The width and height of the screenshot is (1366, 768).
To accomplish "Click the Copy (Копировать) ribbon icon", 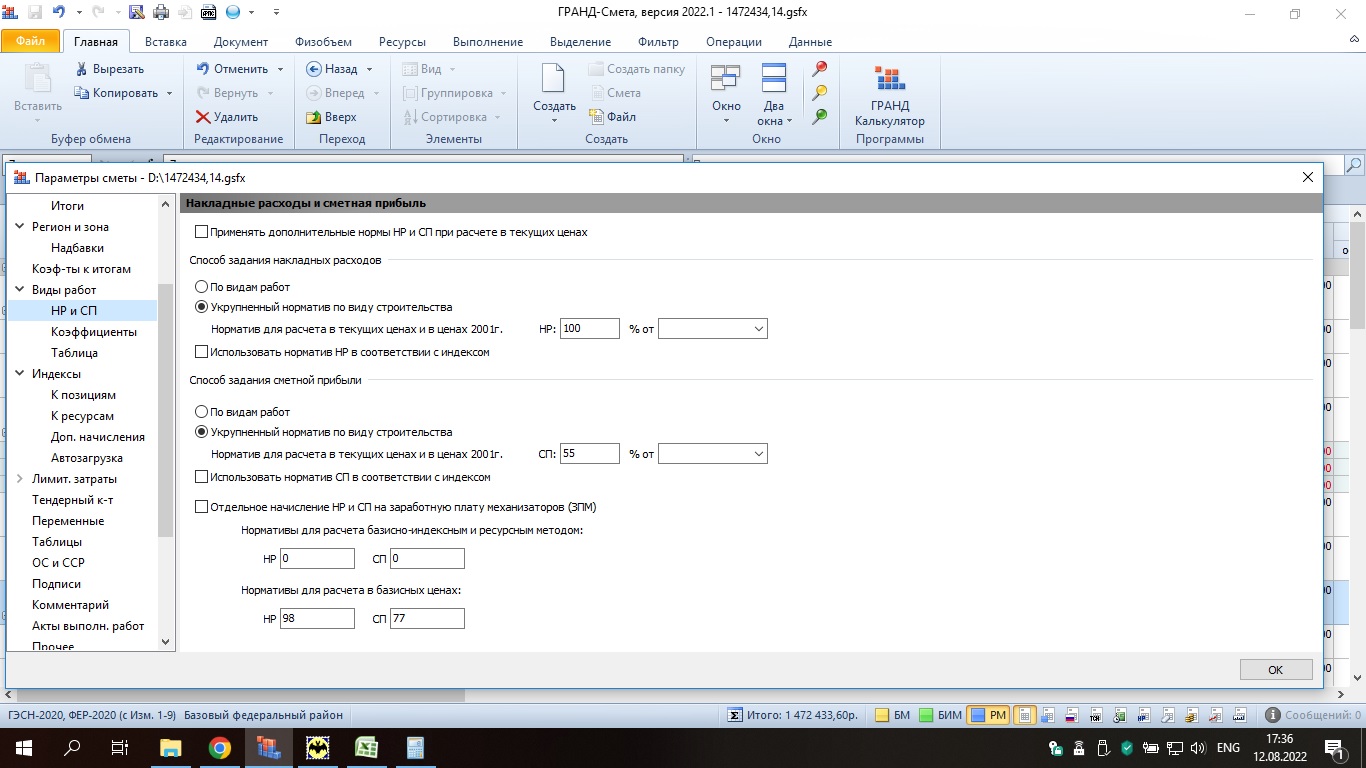I will (x=82, y=93).
